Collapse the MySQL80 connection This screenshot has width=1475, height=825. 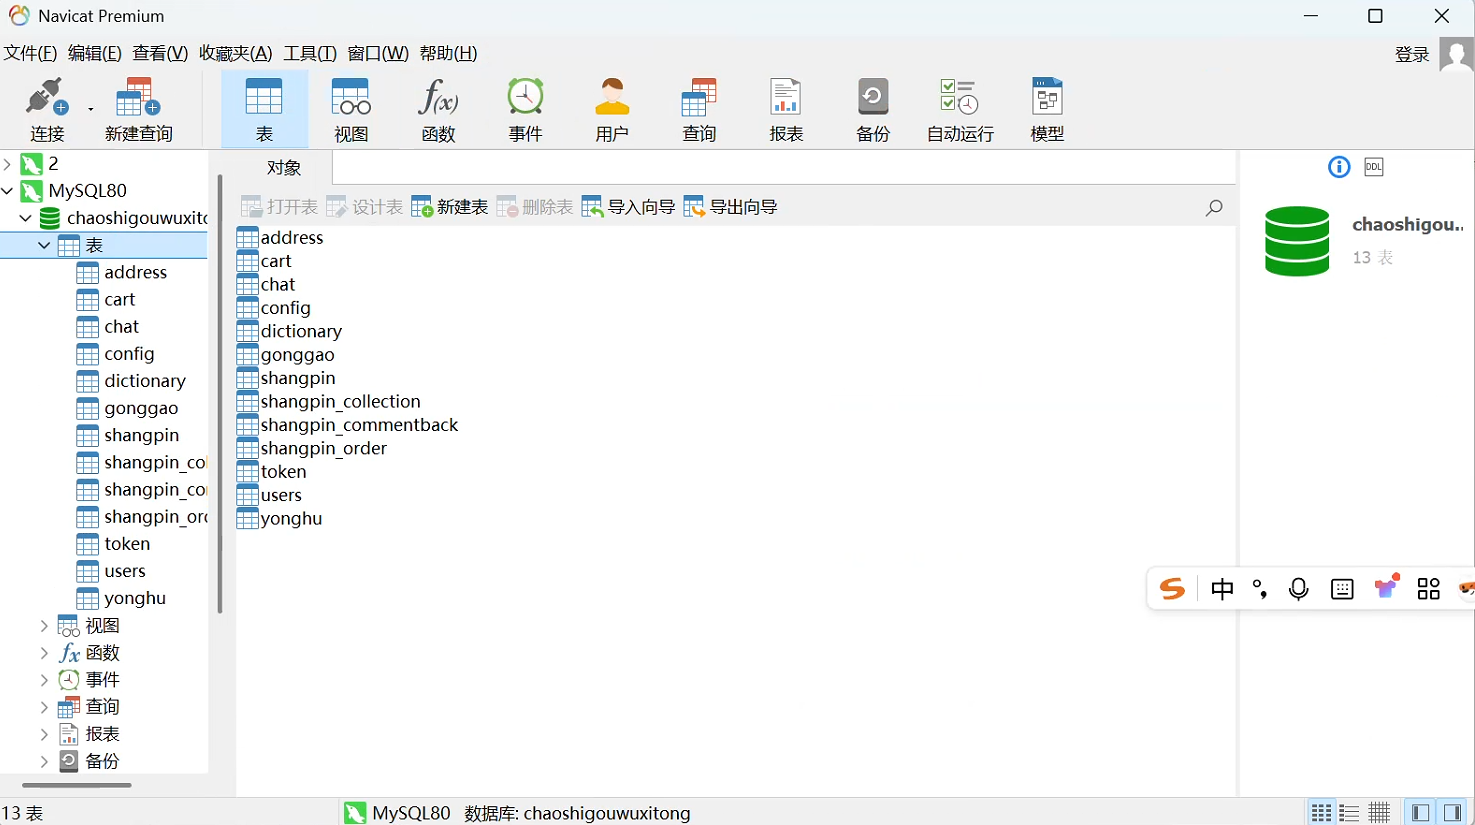click(8, 190)
